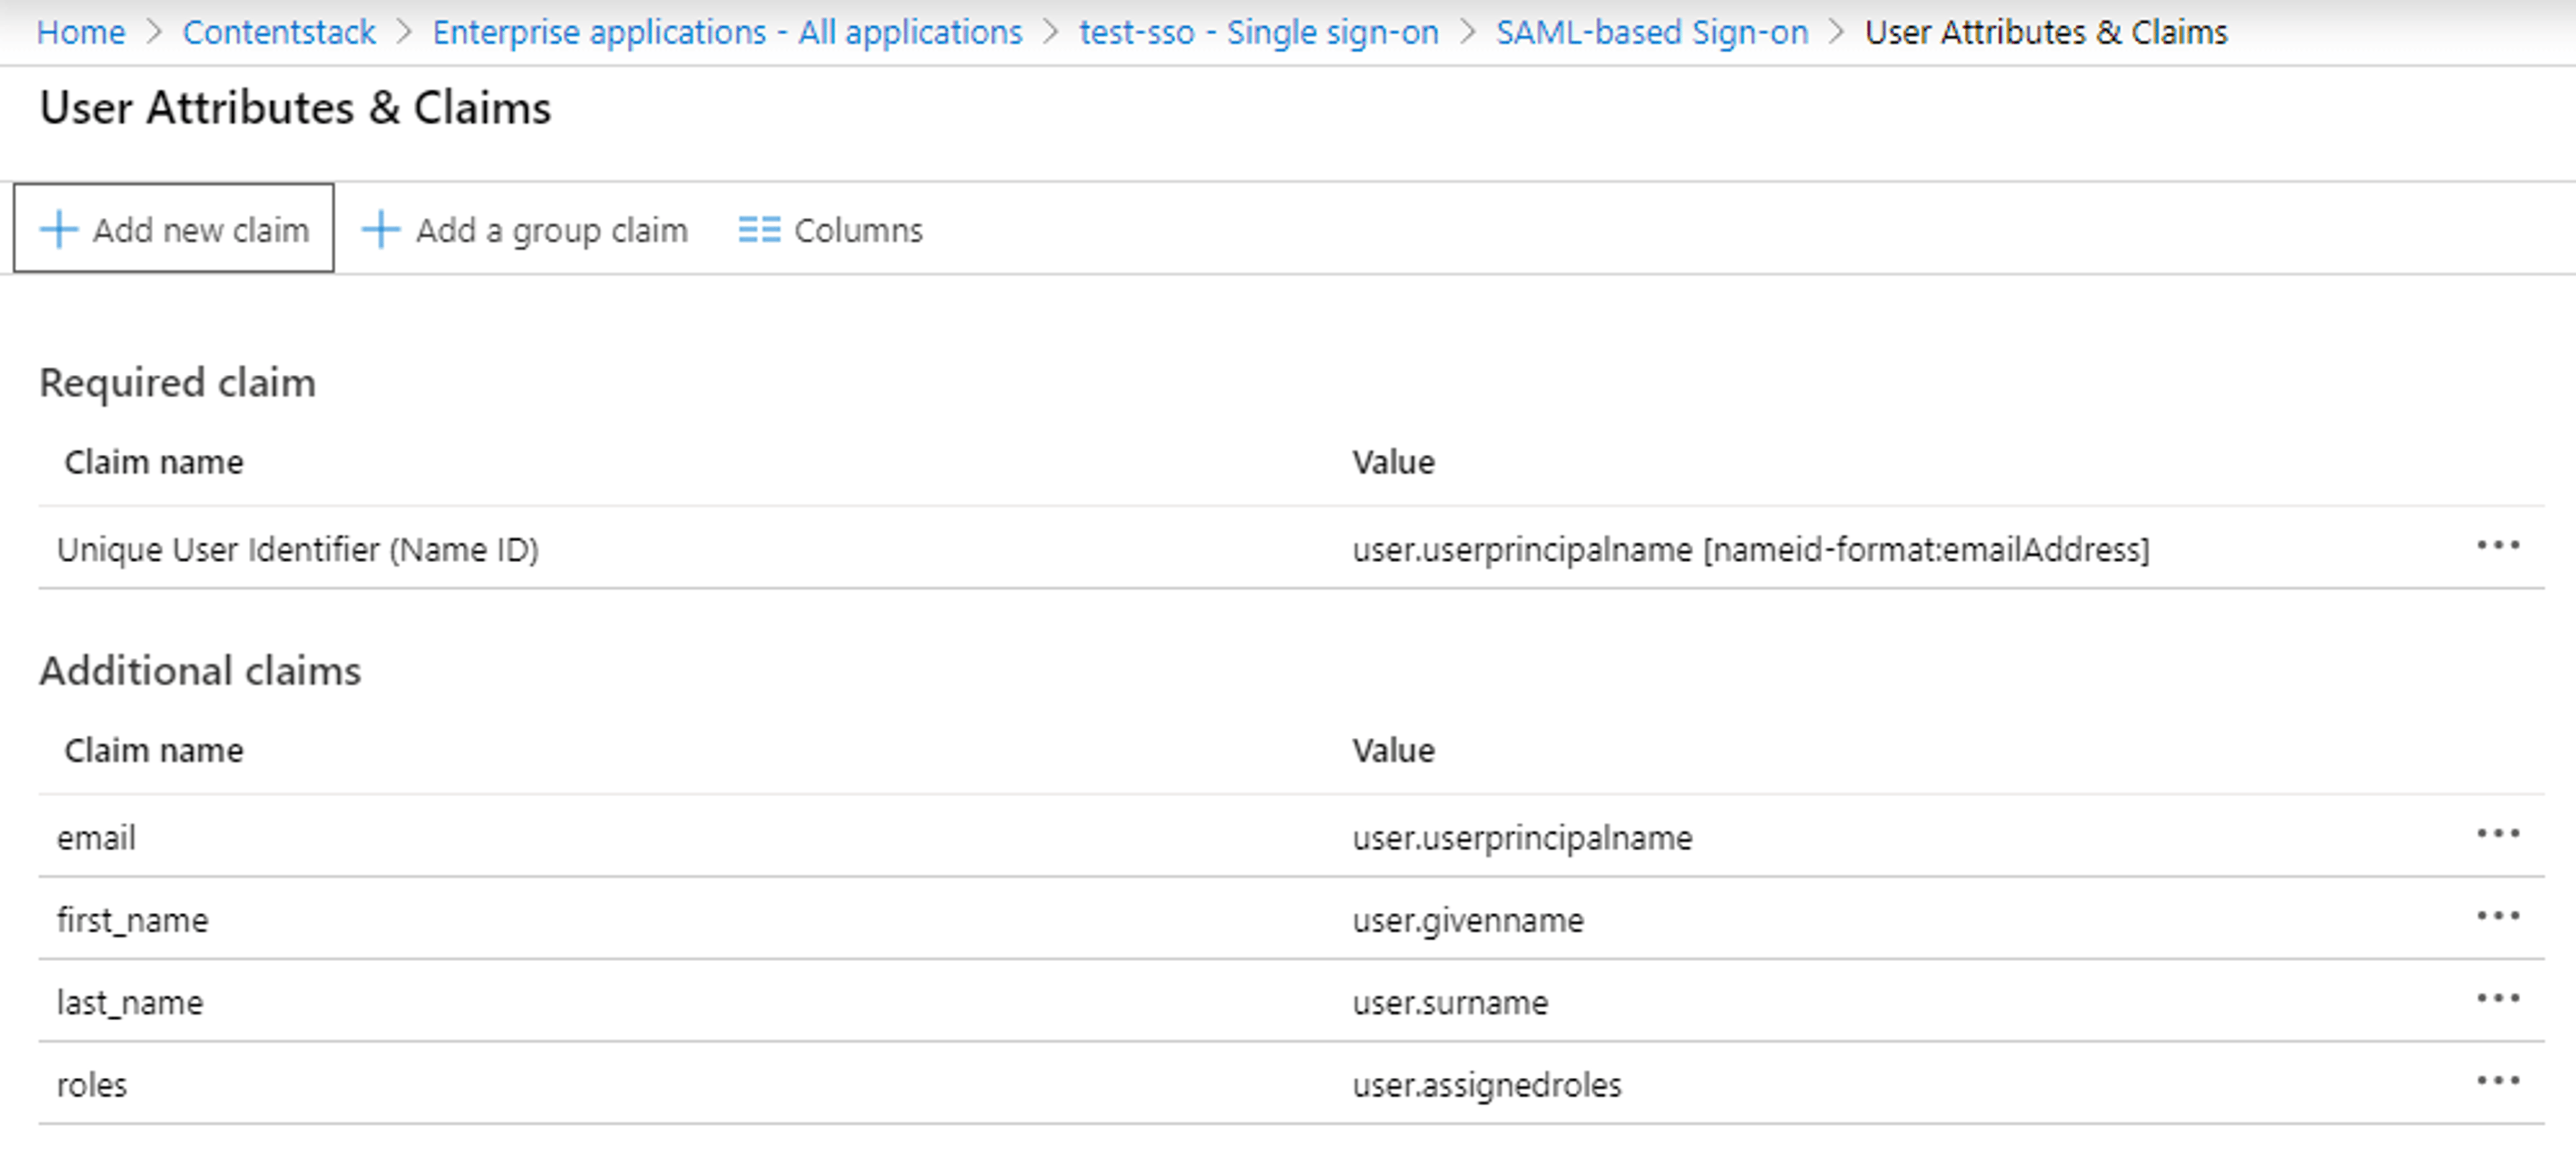Return to the SAML-based Sign-on breadcrumb
The image size is (2576, 1161).
(x=1652, y=32)
